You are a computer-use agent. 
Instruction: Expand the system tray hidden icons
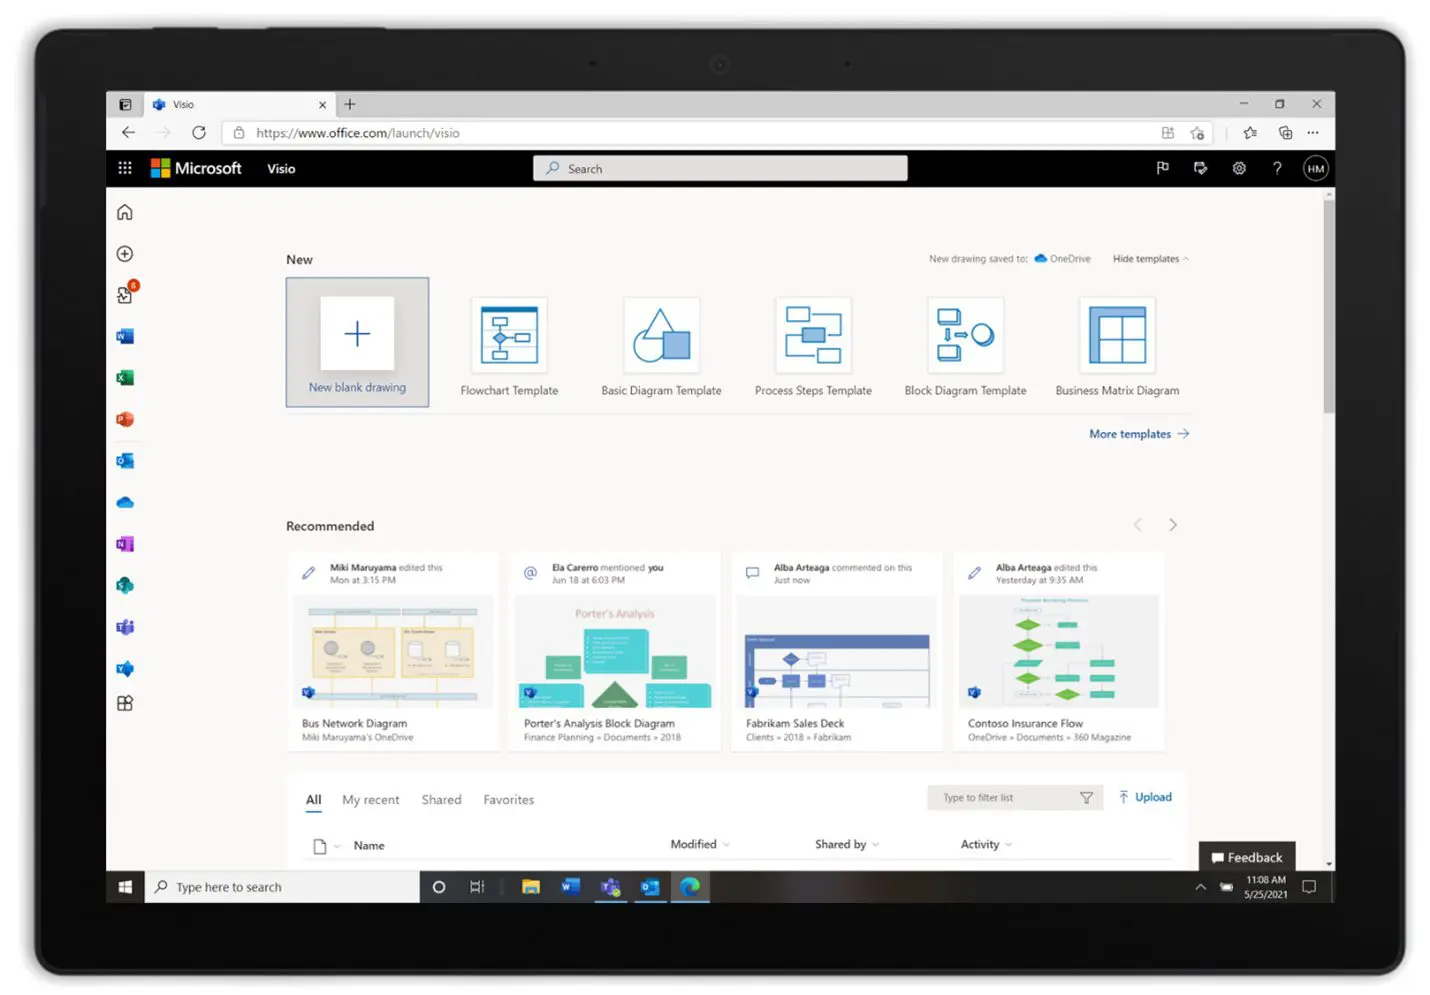pyautogui.click(x=1201, y=887)
